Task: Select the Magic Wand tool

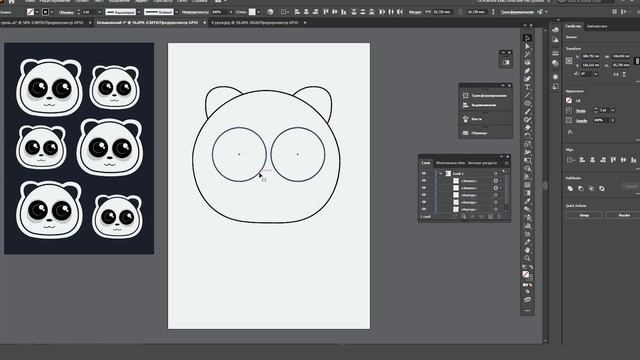Action: [527, 54]
